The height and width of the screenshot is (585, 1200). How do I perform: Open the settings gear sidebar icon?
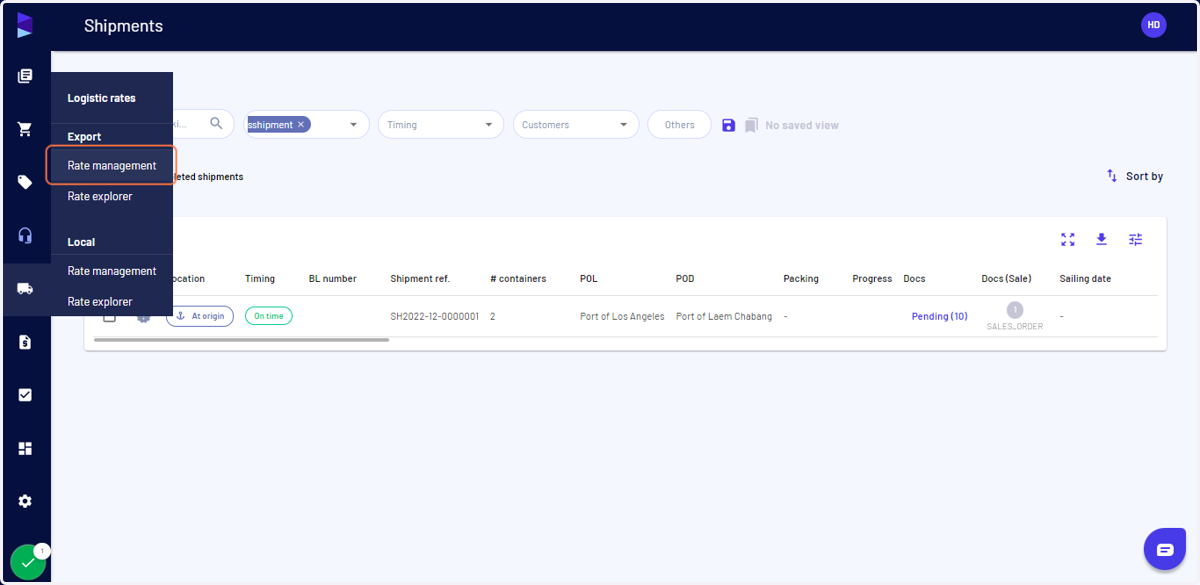coord(25,501)
